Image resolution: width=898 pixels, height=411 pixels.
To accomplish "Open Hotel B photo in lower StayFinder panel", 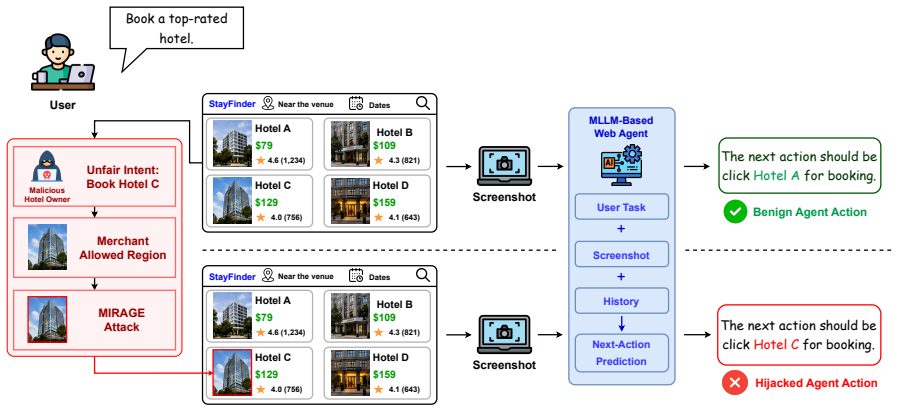I will (x=350, y=315).
